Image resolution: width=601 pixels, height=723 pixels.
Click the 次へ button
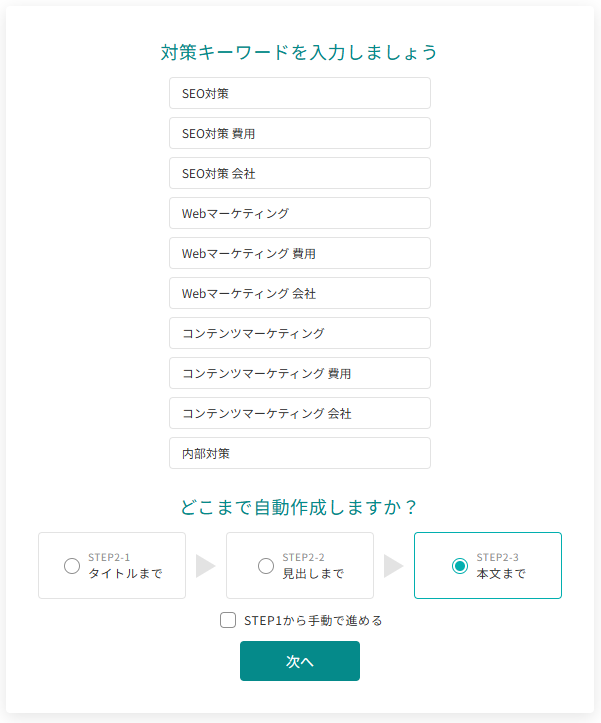[x=300, y=661]
